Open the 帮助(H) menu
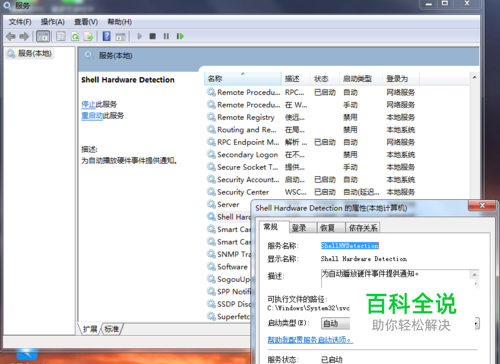500x364 pixels. (119, 22)
